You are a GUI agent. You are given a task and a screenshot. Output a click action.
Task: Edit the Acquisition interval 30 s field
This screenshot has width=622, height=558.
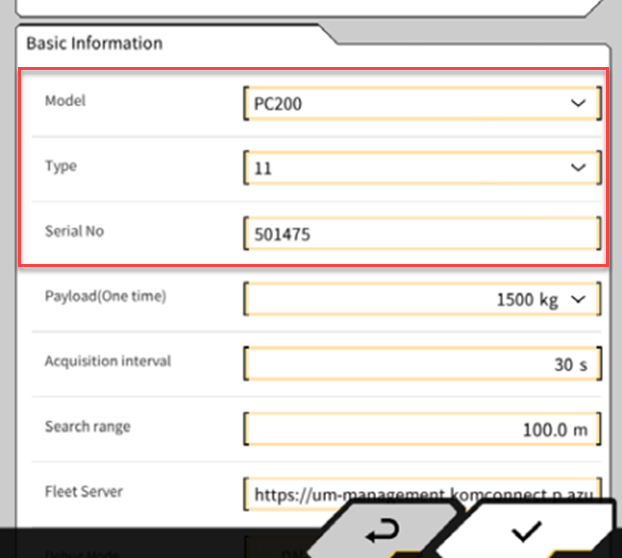422,364
